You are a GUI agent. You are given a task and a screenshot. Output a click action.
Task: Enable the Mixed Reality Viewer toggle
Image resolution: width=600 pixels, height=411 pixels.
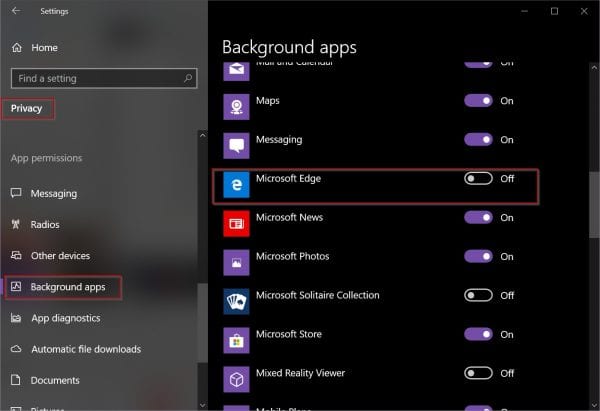pos(479,373)
